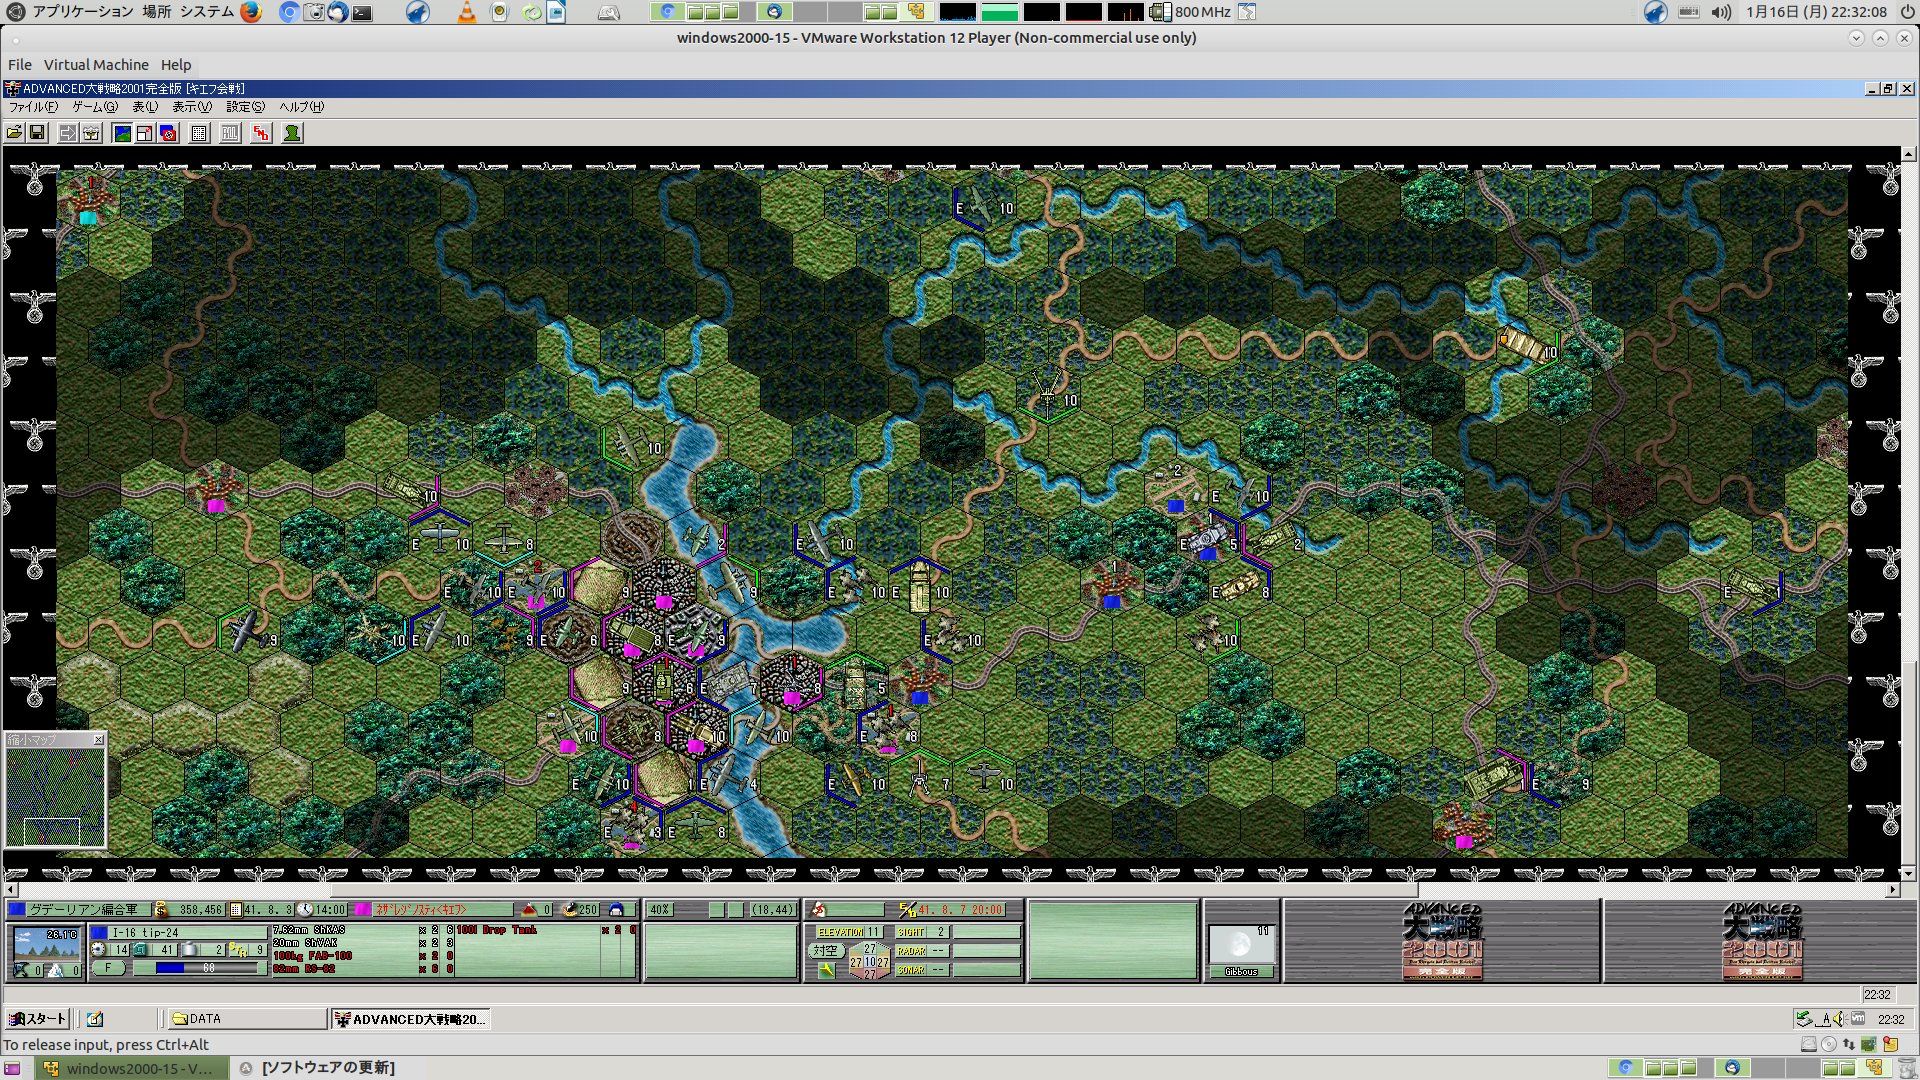1920x1080 pixels.
Task: Click the windows2000-15 panel task button
Action: point(131,1068)
